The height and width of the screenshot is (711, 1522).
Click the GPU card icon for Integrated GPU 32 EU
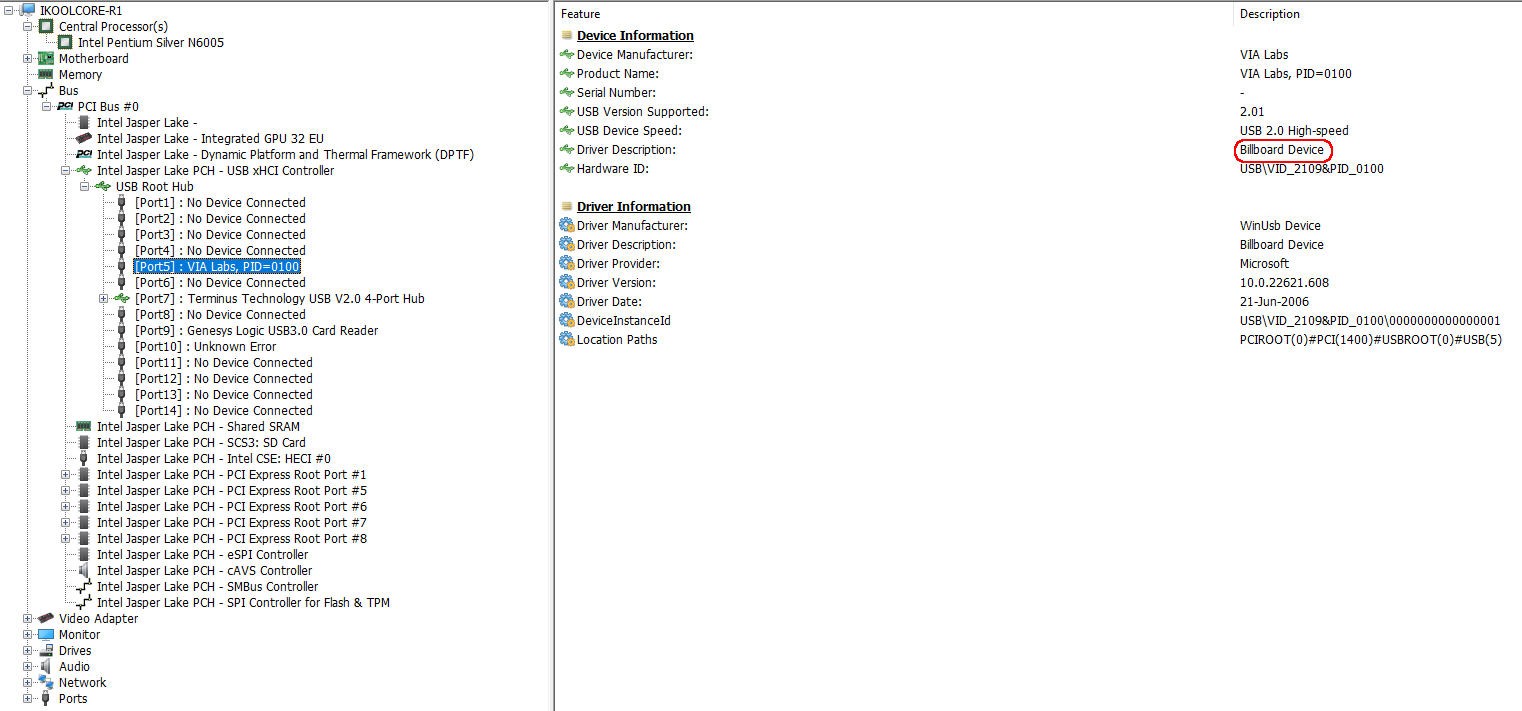click(x=84, y=138)
